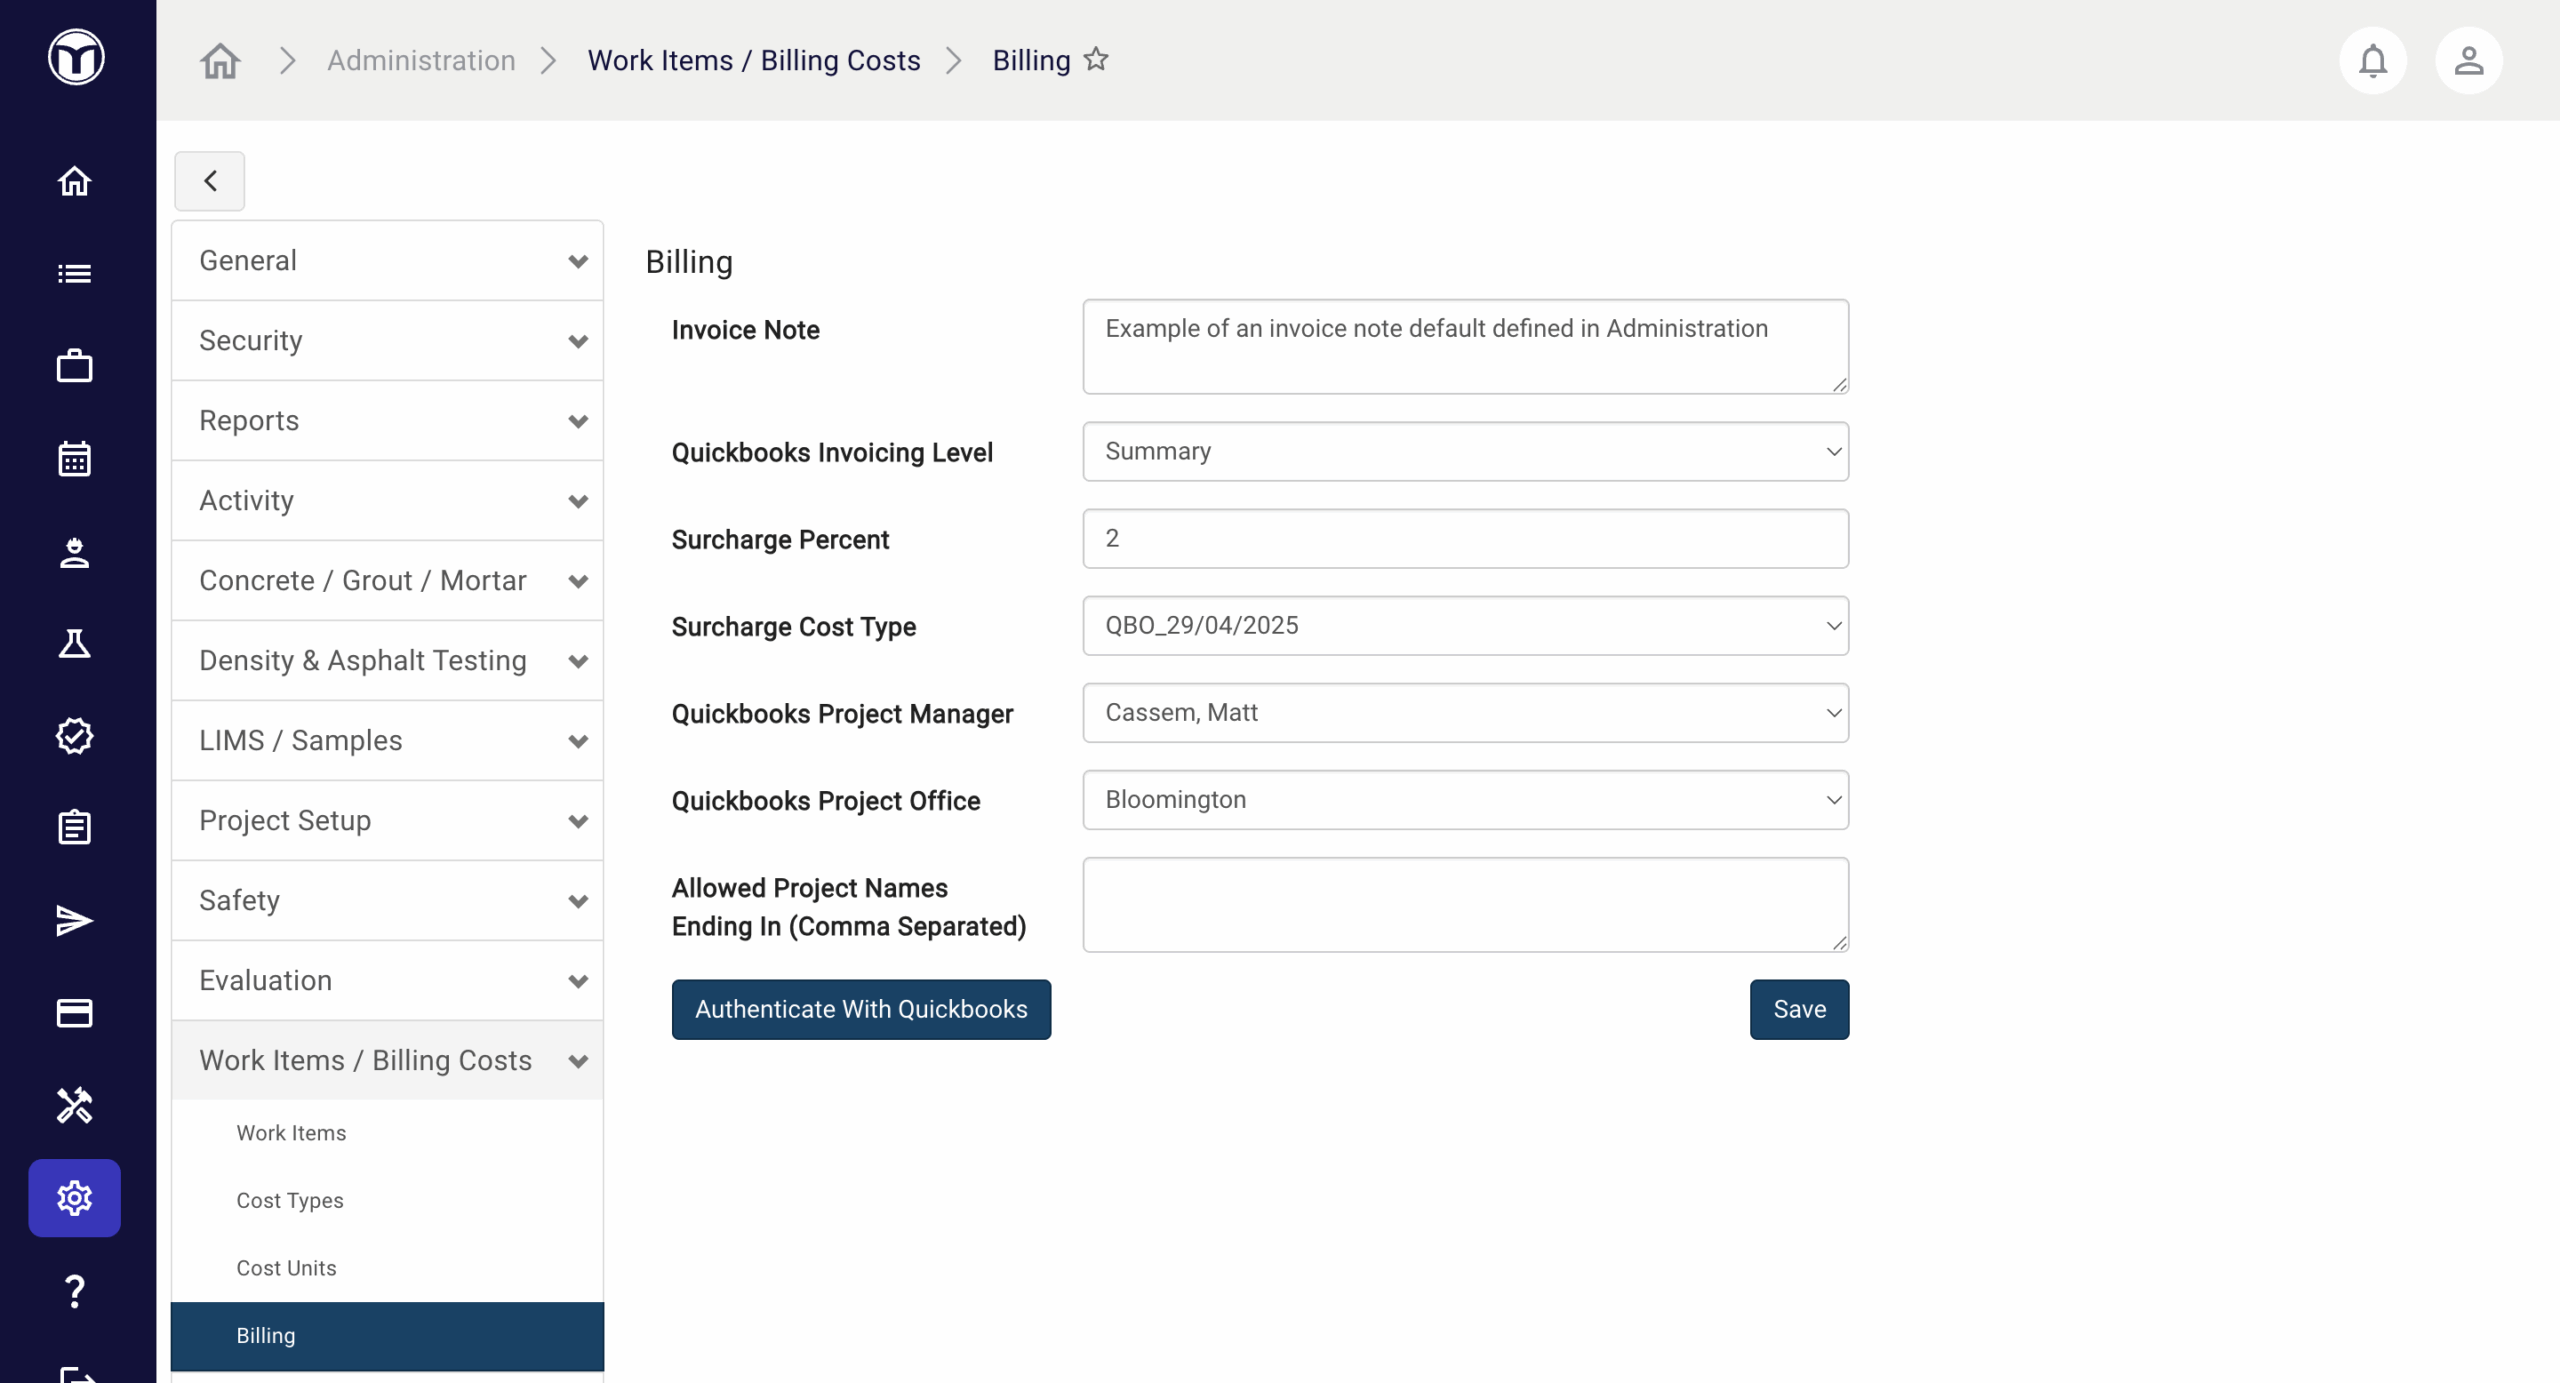Expand the Security section

(387, 341)
